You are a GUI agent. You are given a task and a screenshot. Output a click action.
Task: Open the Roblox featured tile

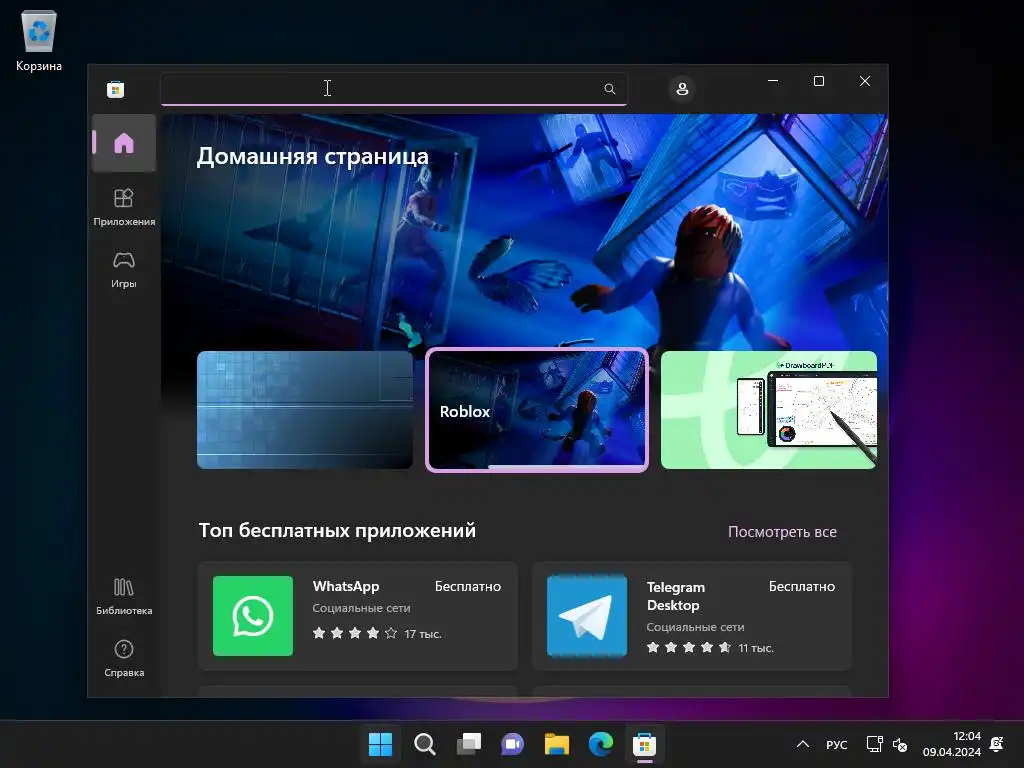tap(537, 409)
